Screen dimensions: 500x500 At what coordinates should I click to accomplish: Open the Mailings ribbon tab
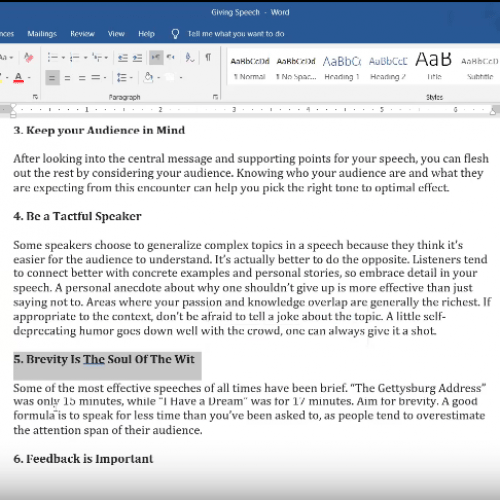pyautogui.click(x=42, y=34)
